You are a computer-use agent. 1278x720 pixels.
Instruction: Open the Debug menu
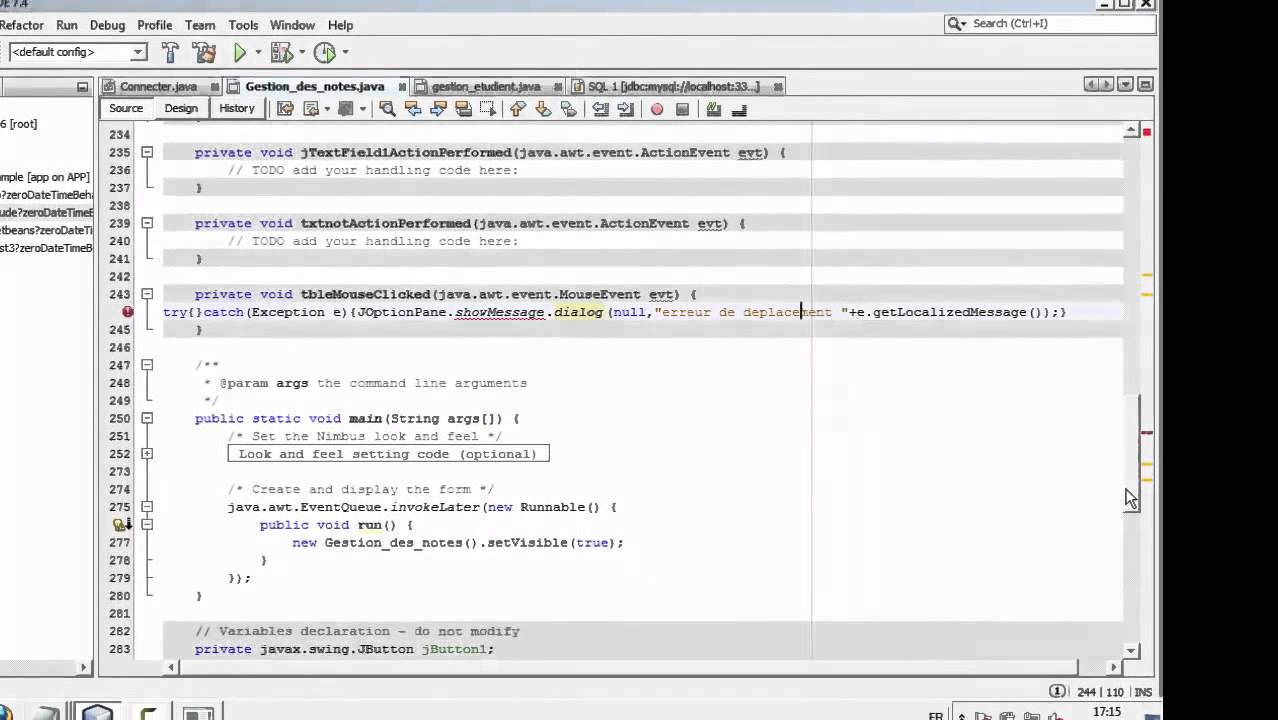[107, 25]
